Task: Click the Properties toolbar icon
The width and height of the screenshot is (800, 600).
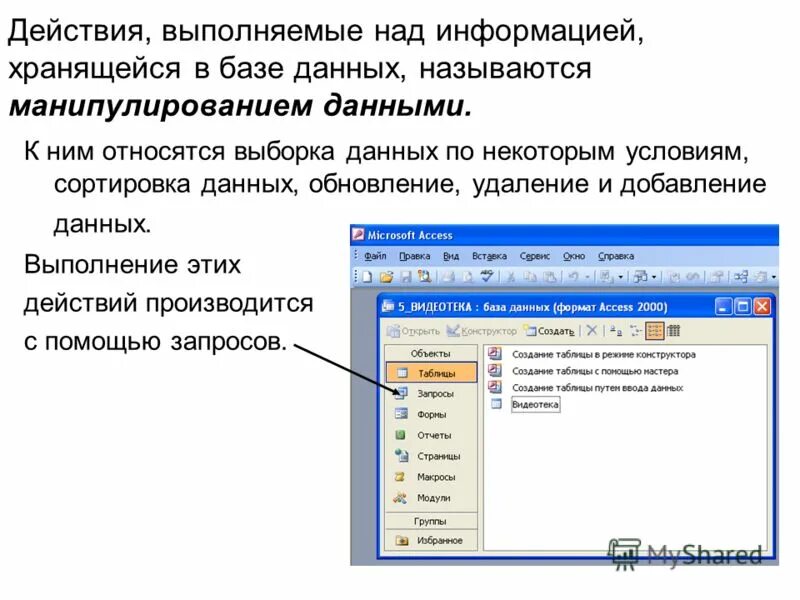Action: 717,277
